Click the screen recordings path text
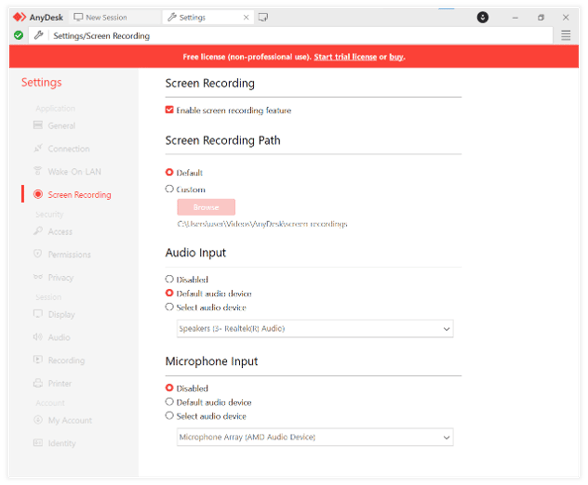 coord(262,224)
